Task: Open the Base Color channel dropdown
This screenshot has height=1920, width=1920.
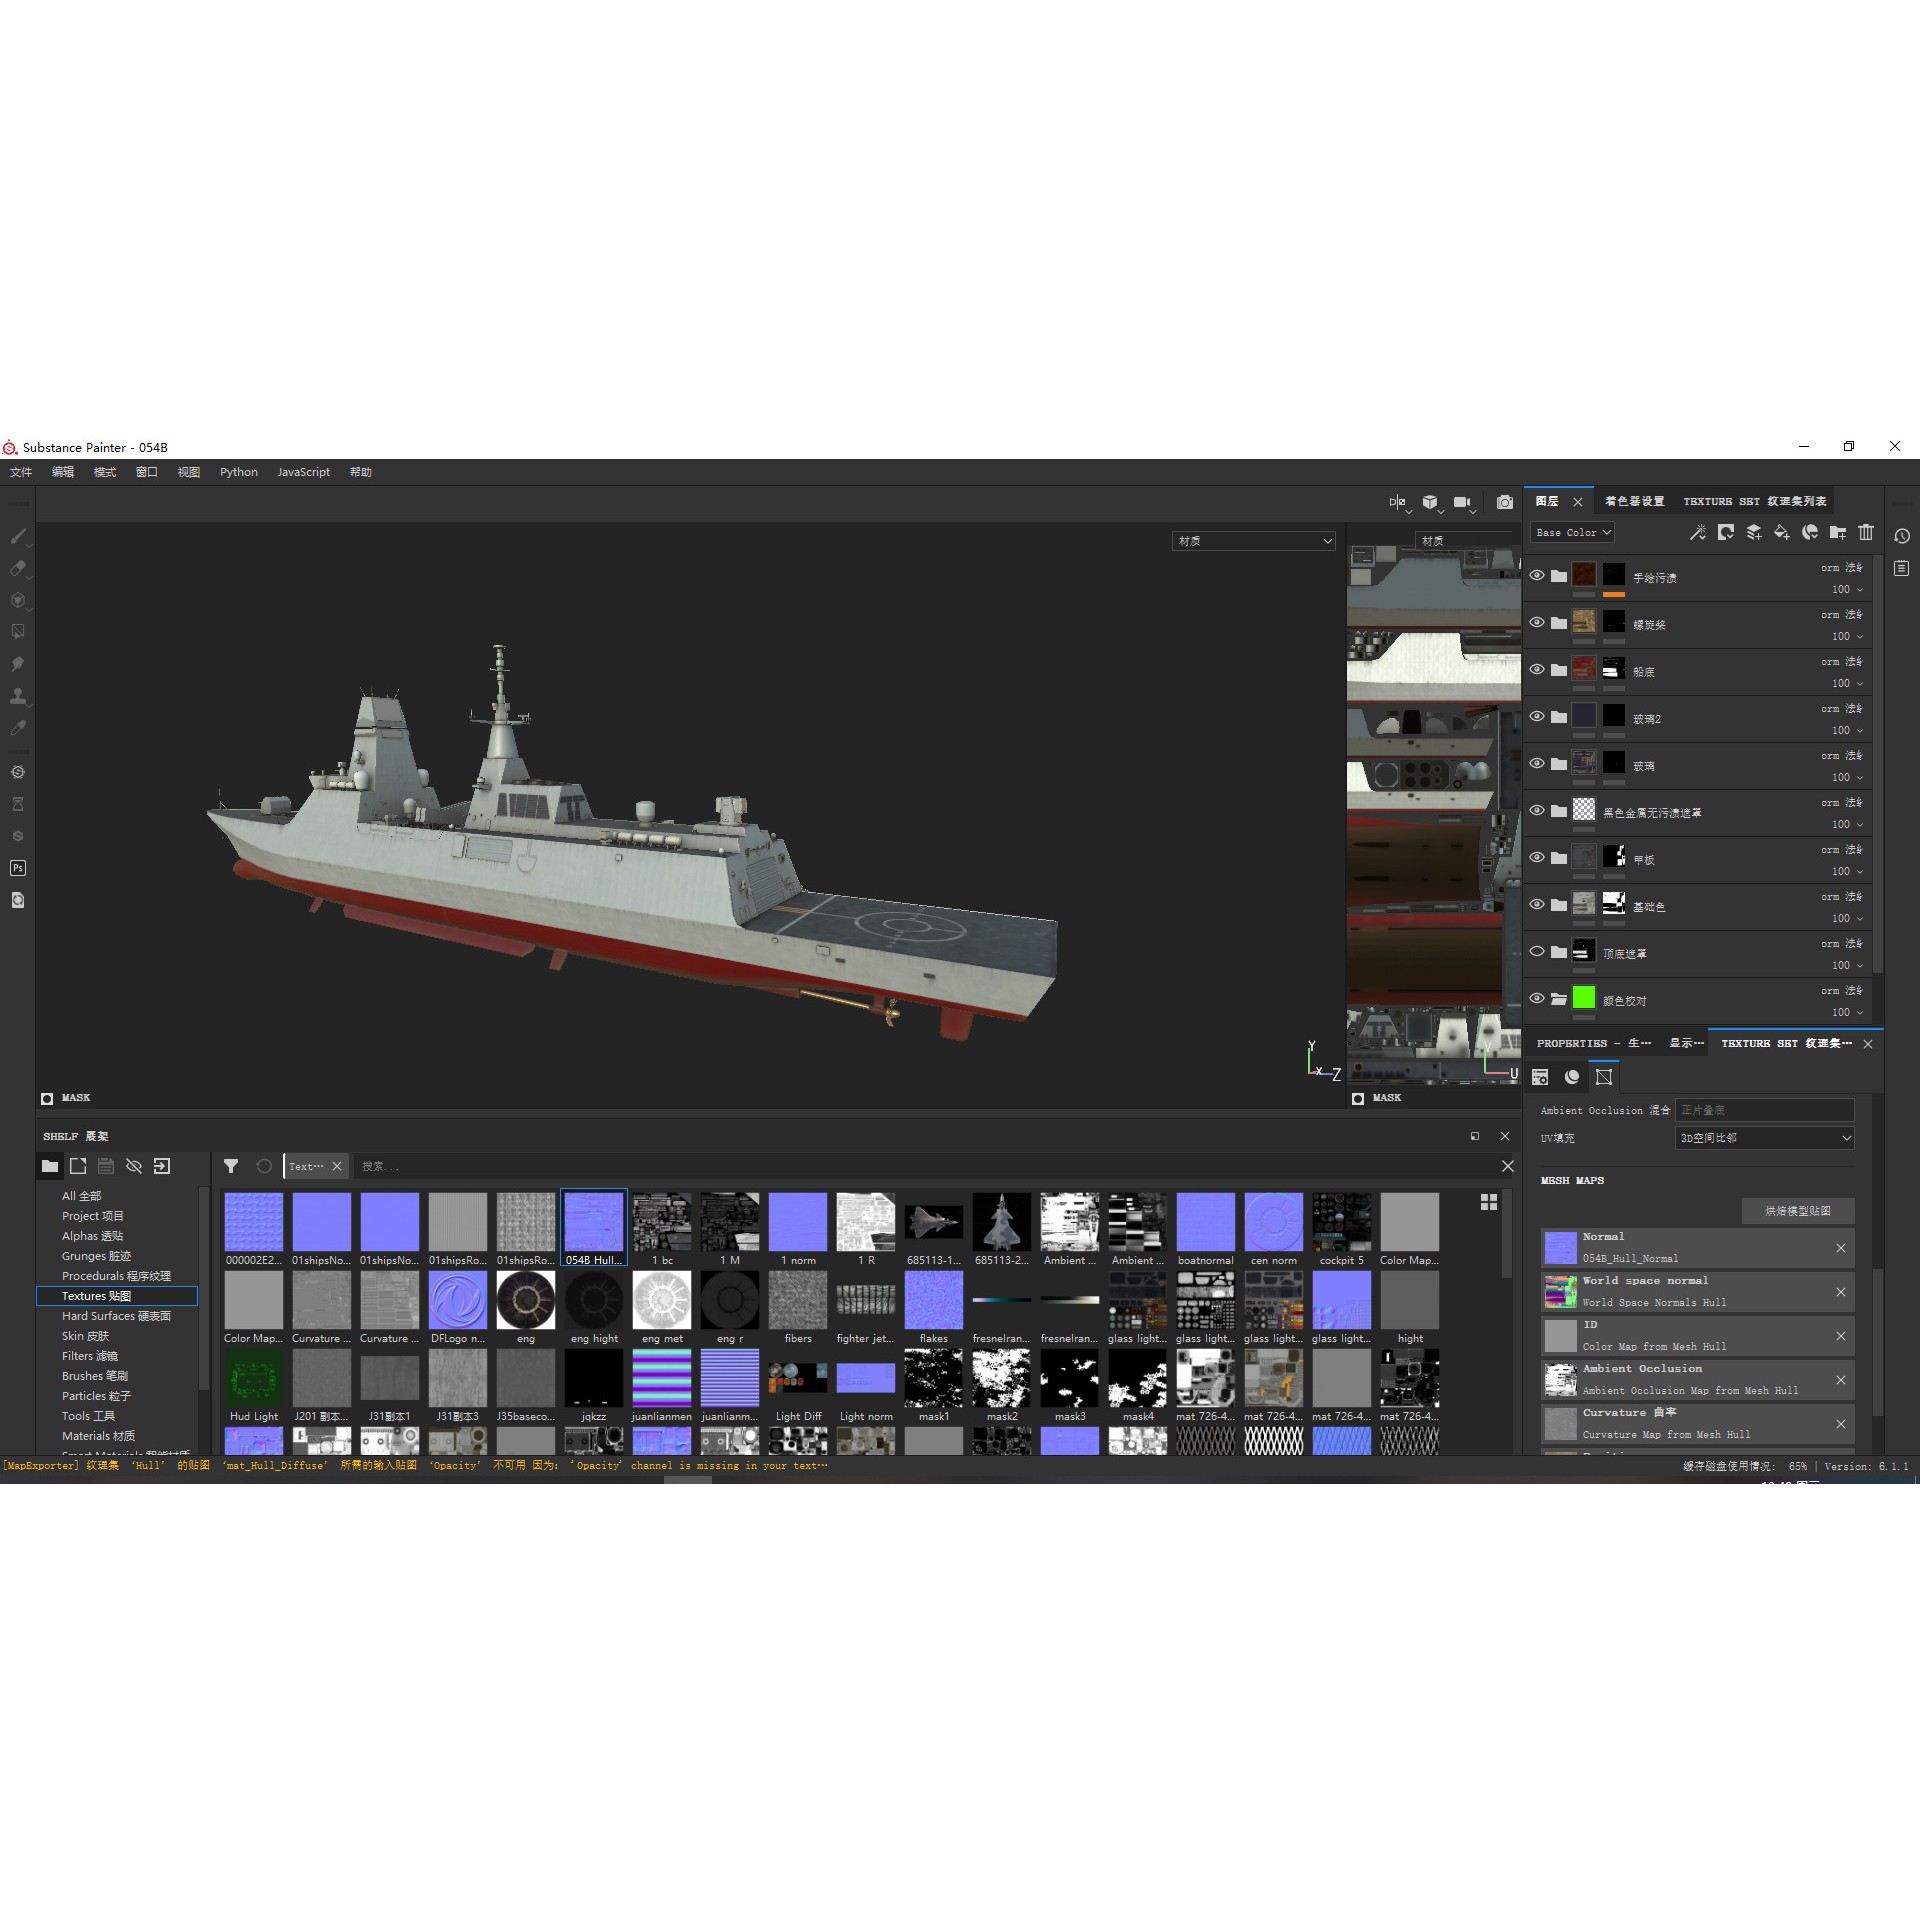Action: [x=1572, y=532]
